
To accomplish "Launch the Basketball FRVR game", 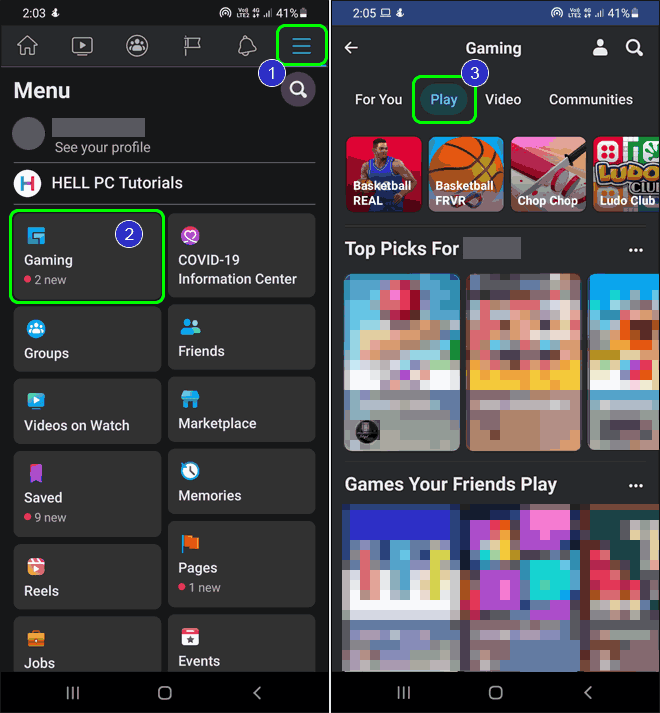I will tap(466, 174).
